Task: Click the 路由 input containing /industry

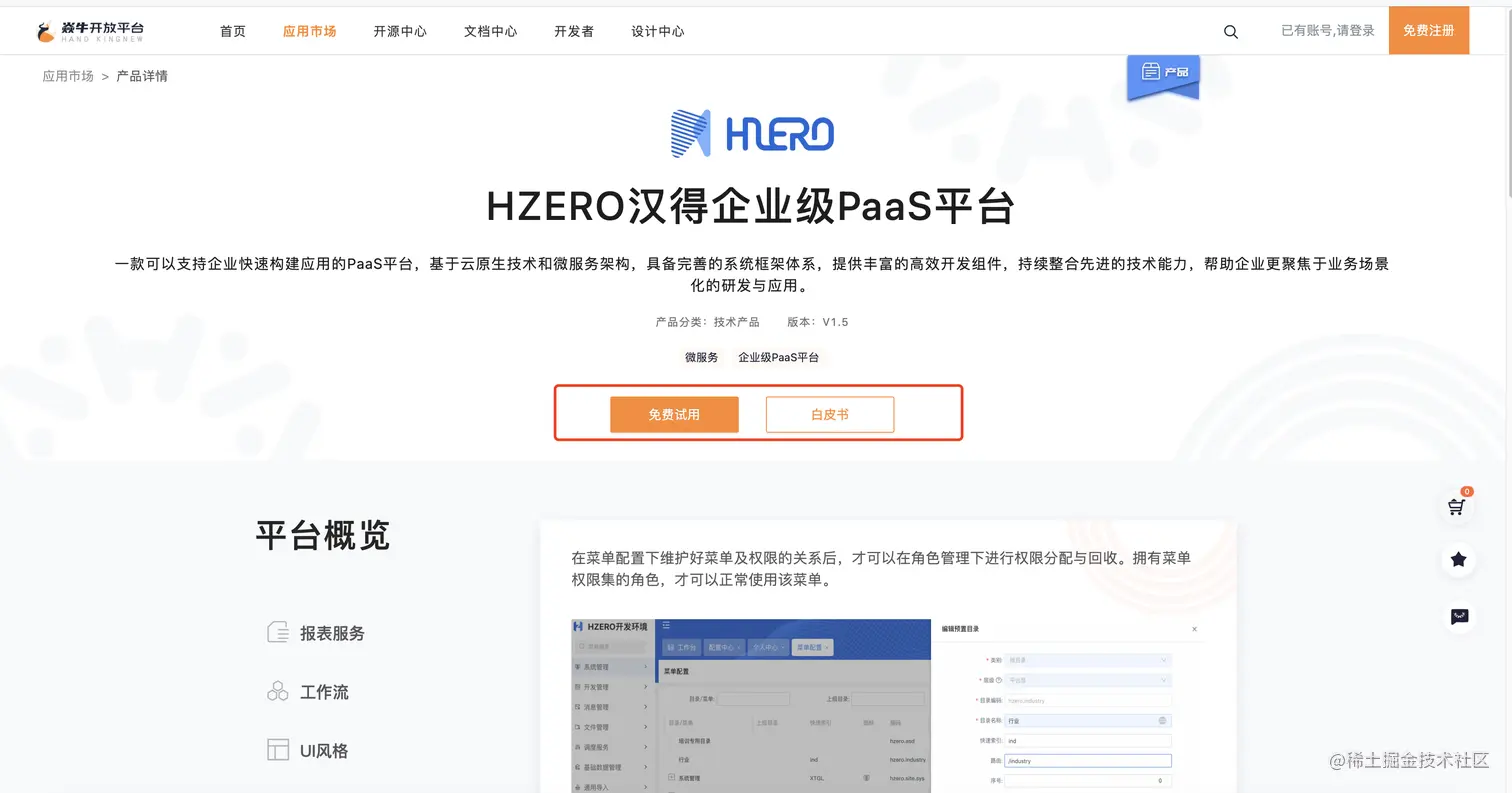Action: [1088, 760]
